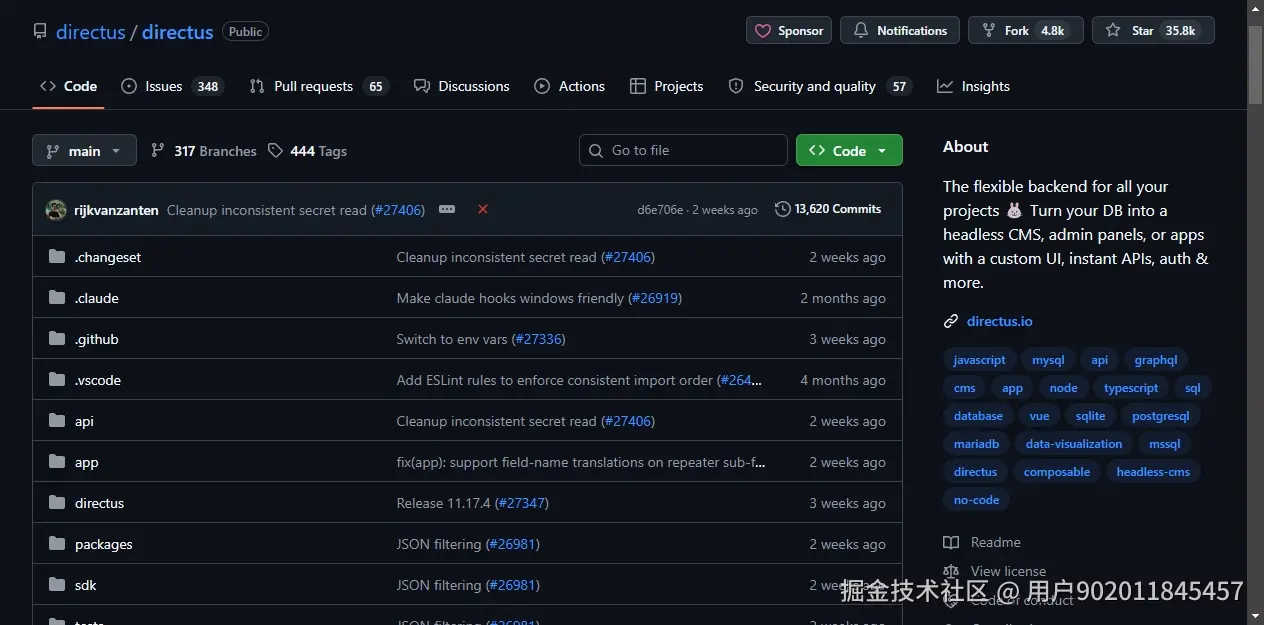Open the directus owner link in title
1264x625 pixels.
[91, 32]
